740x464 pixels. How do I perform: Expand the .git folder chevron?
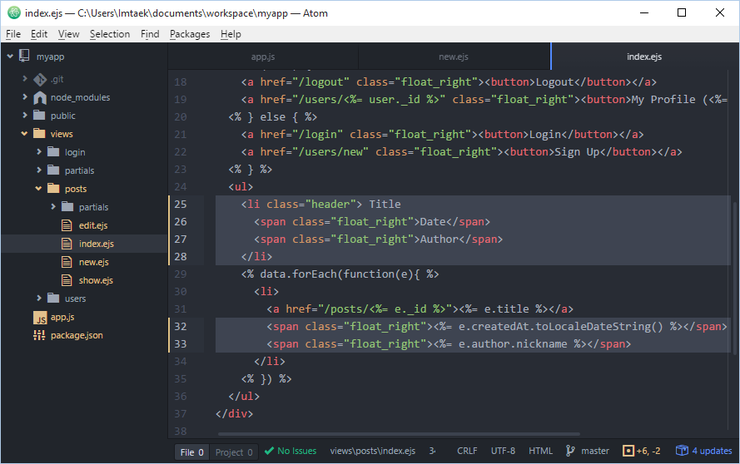25,79
